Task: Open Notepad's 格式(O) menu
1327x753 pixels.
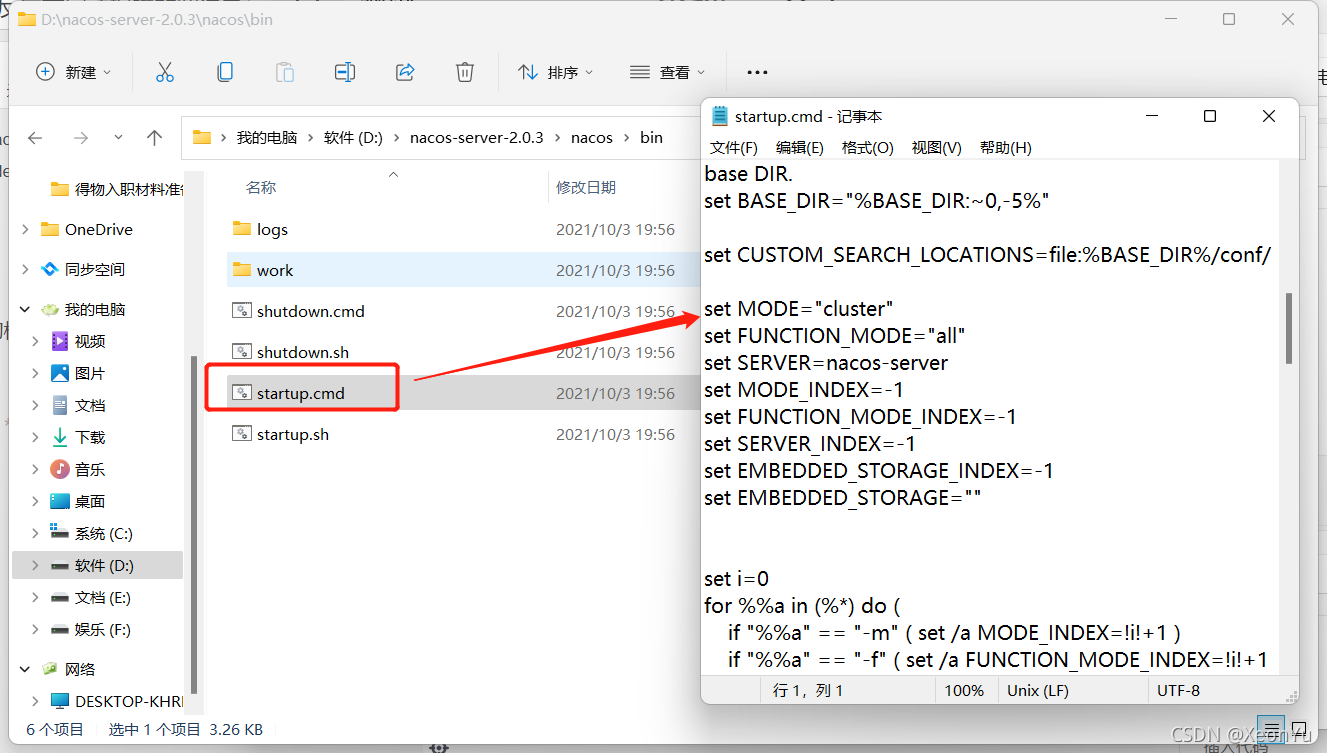Action: (867, 147)
